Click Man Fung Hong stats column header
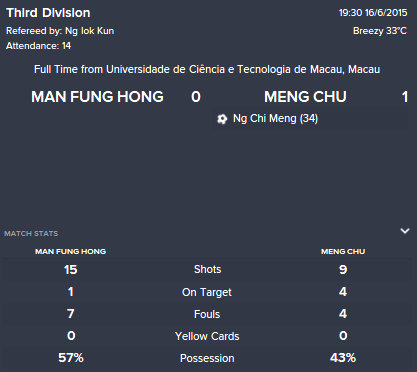The width and height of the screenshot is (417, 372). [x=71, y=252]
